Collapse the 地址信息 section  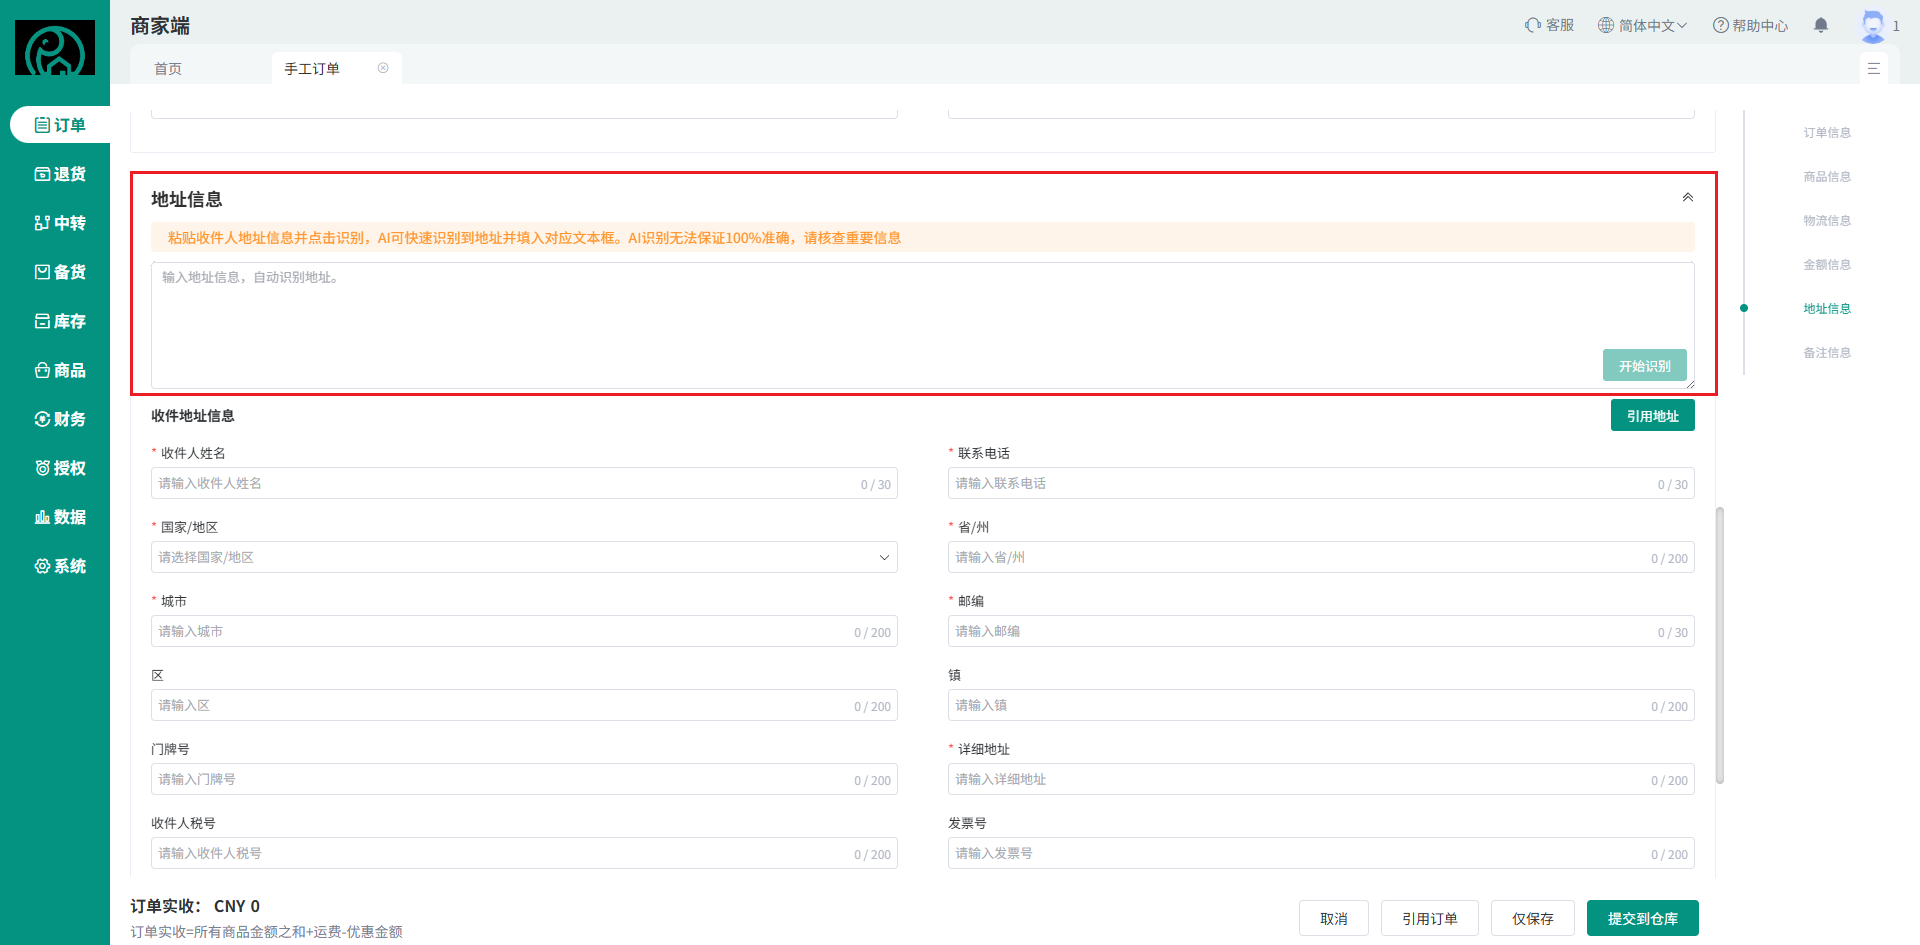tap(1688, 197)
